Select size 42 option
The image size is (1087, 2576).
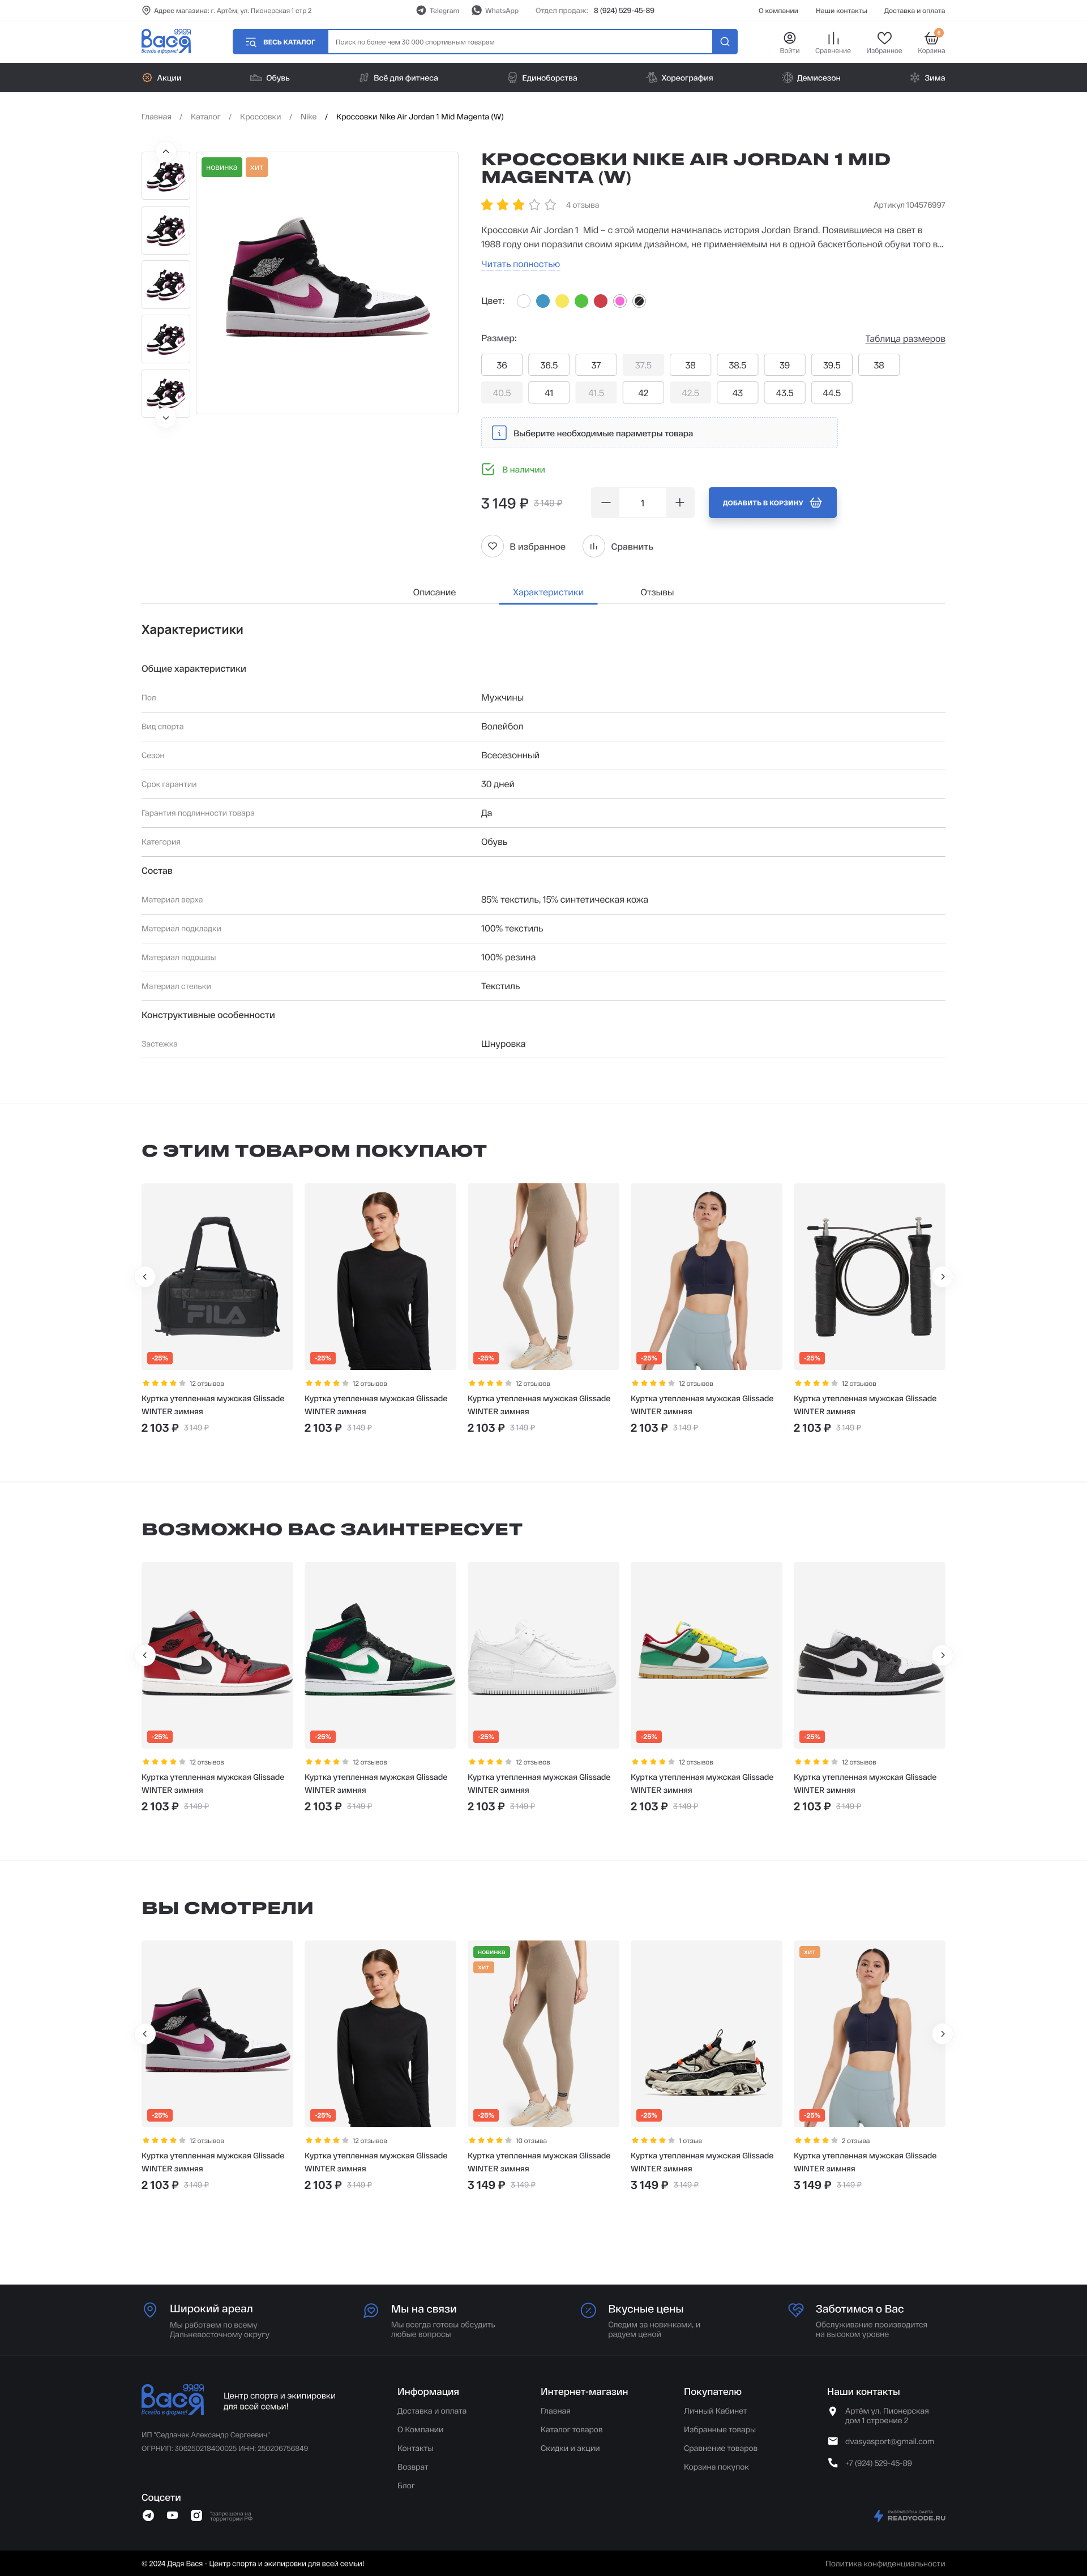coord(643,393)
